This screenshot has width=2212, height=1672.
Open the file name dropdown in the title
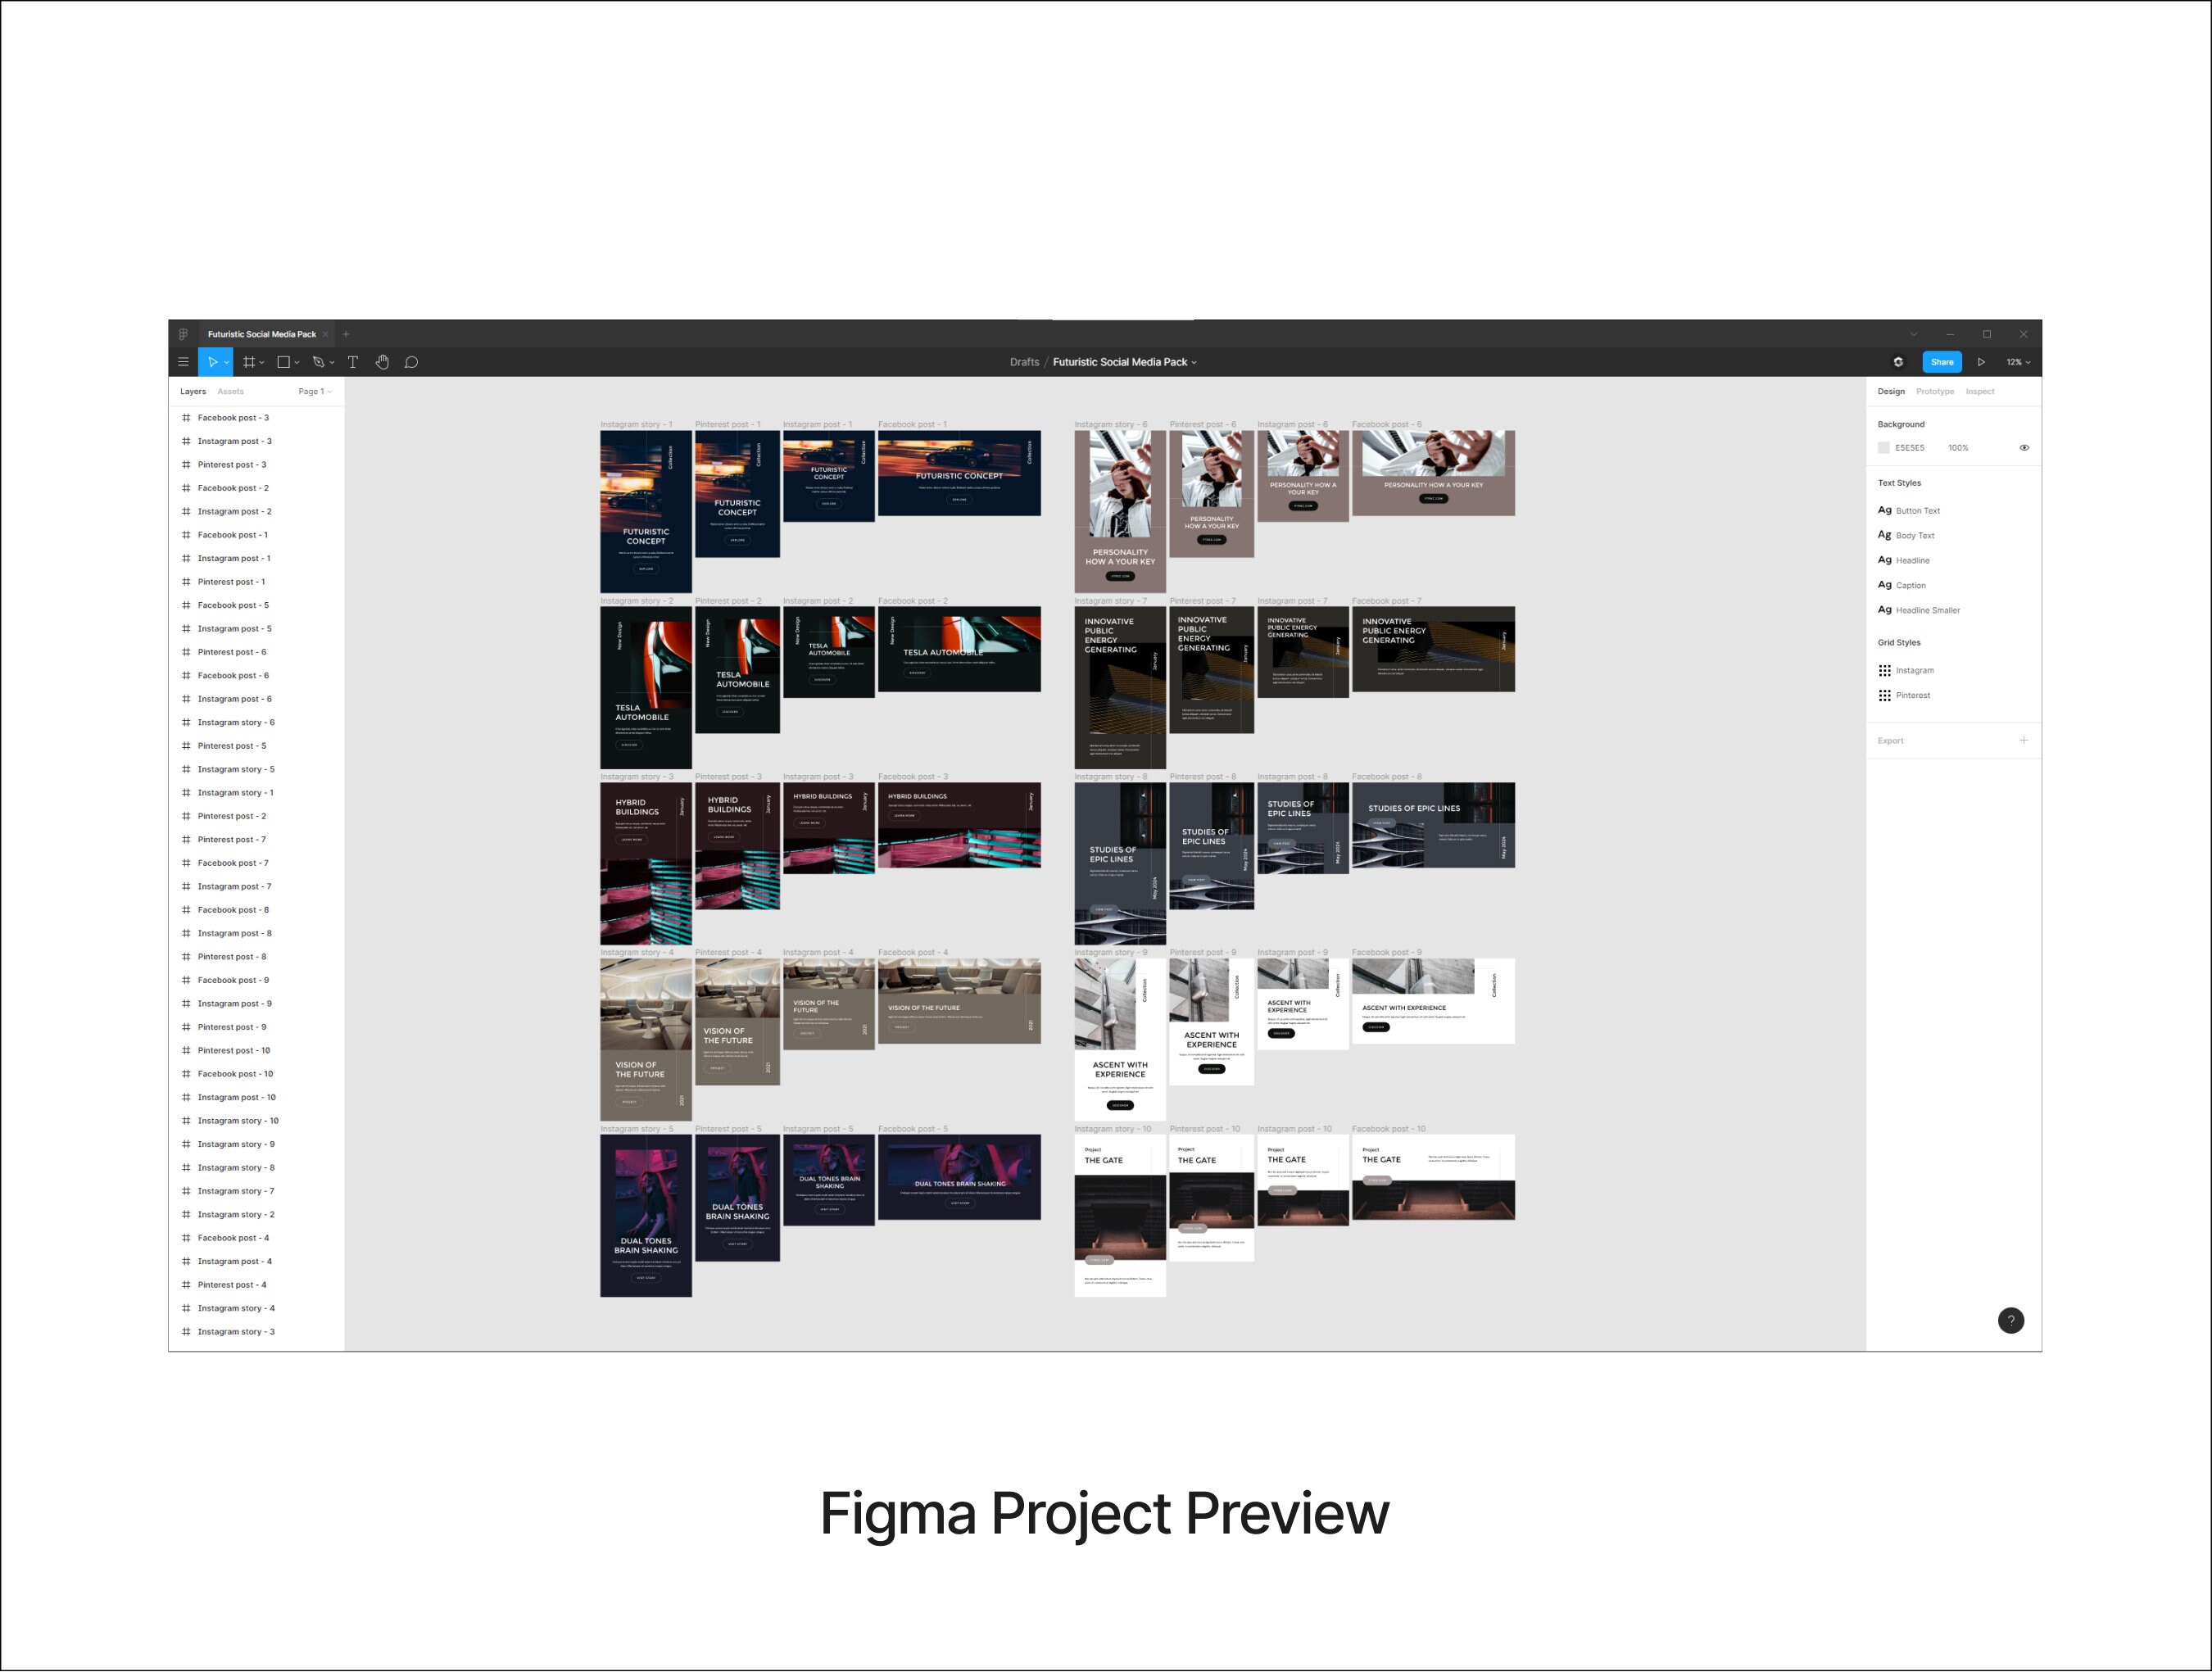tap(1194, 363)
